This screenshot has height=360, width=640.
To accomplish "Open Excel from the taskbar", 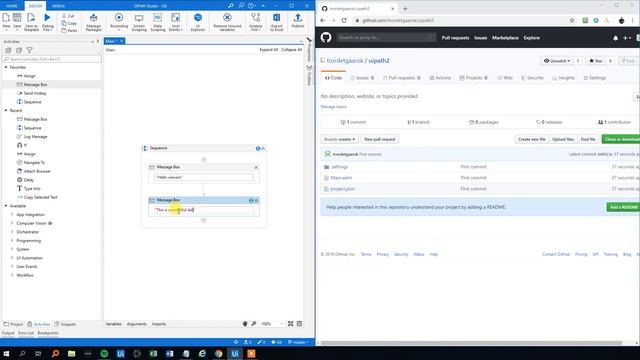I will click(153, 353).
